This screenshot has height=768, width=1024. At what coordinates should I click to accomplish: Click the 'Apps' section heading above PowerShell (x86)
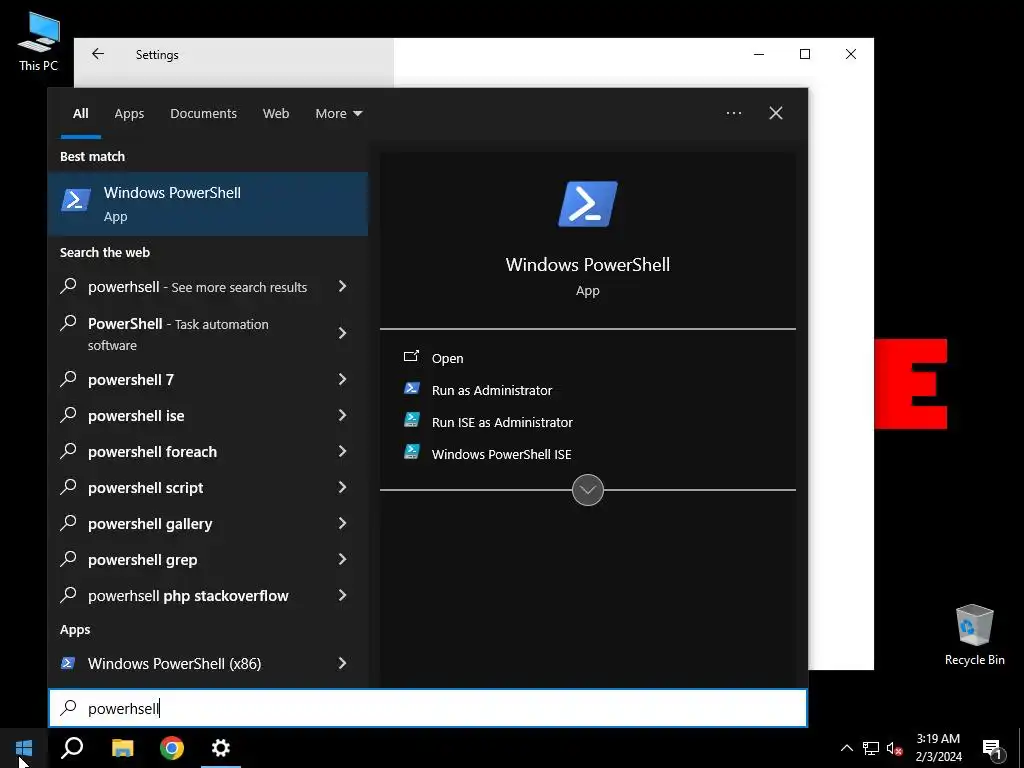75,630
